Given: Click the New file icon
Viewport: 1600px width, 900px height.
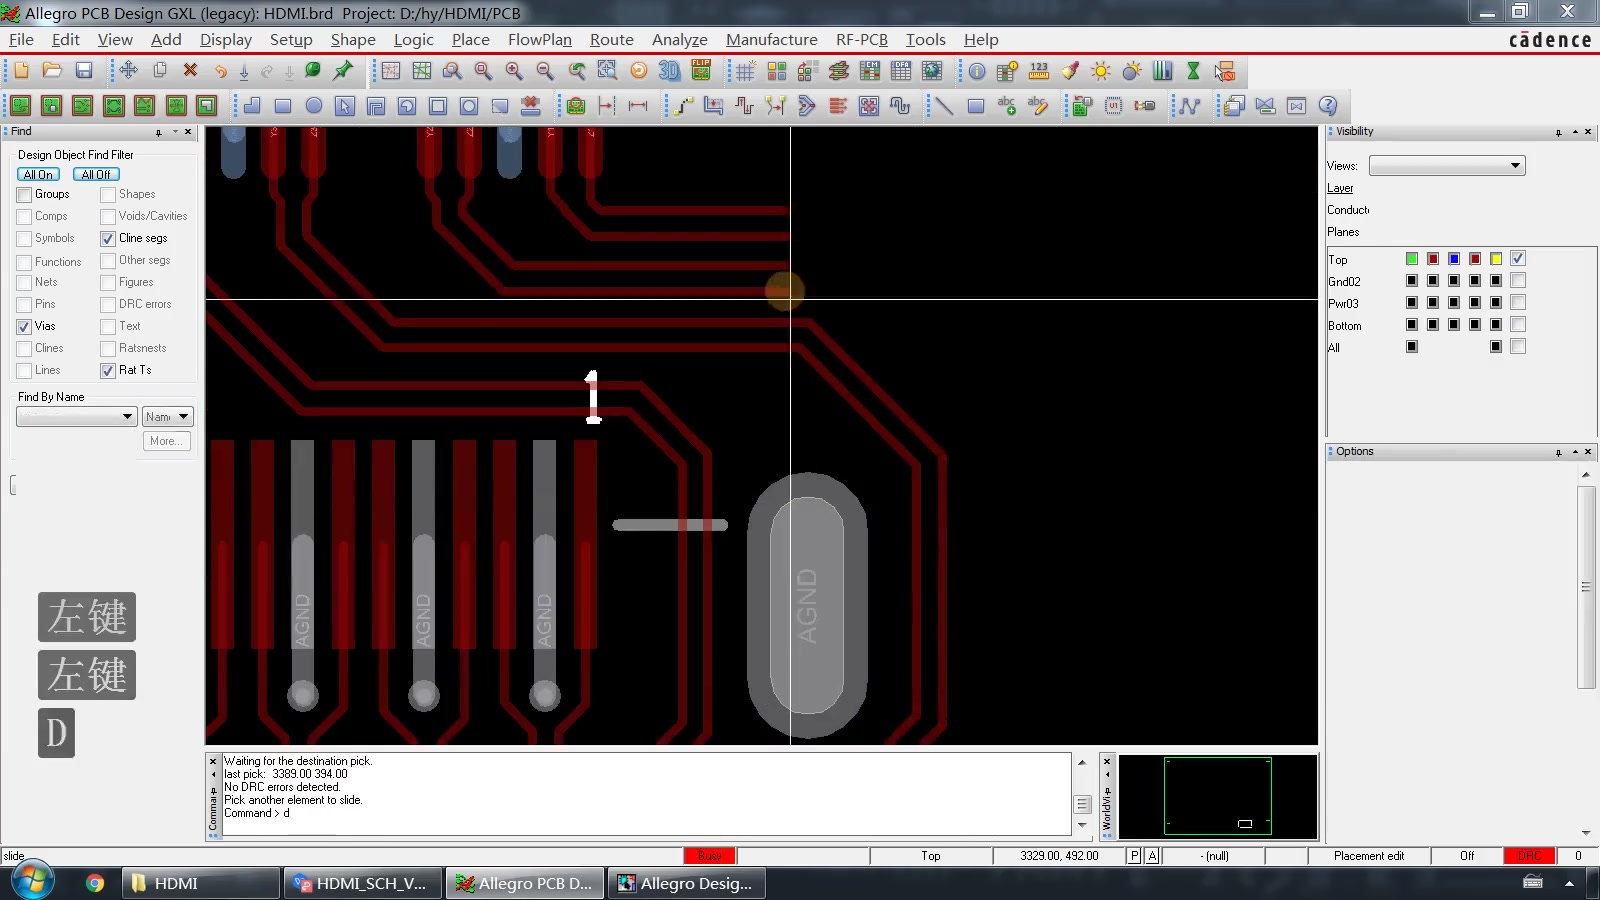Looking at the screenshot, I should pos(21,70).
